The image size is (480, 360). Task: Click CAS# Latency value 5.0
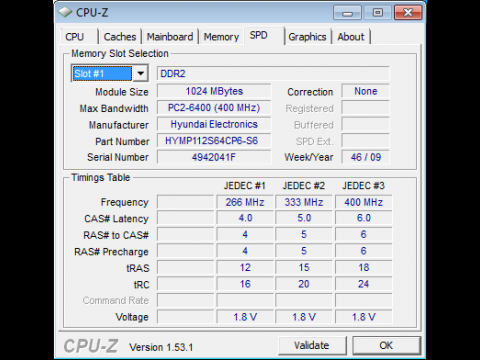click(304, 218)
